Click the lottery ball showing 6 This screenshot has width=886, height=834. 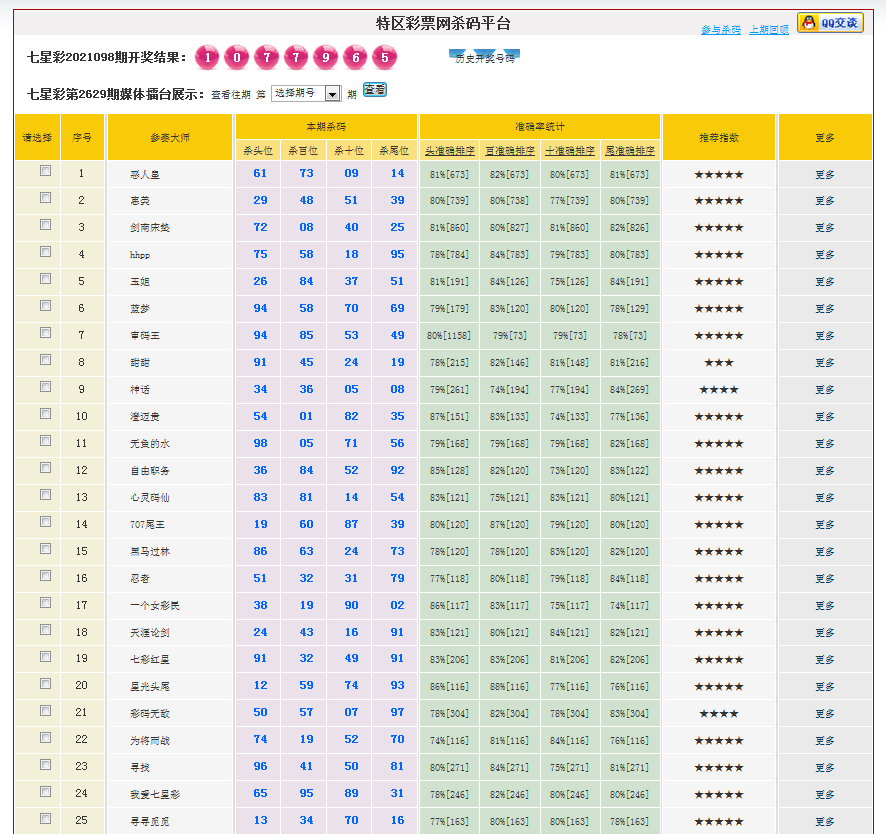[x=356, y=57]
